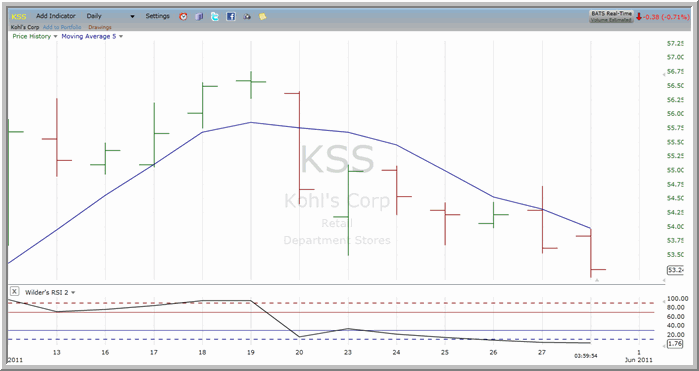
Task: Click the 1.76 RSI value label
Action: 675,344
